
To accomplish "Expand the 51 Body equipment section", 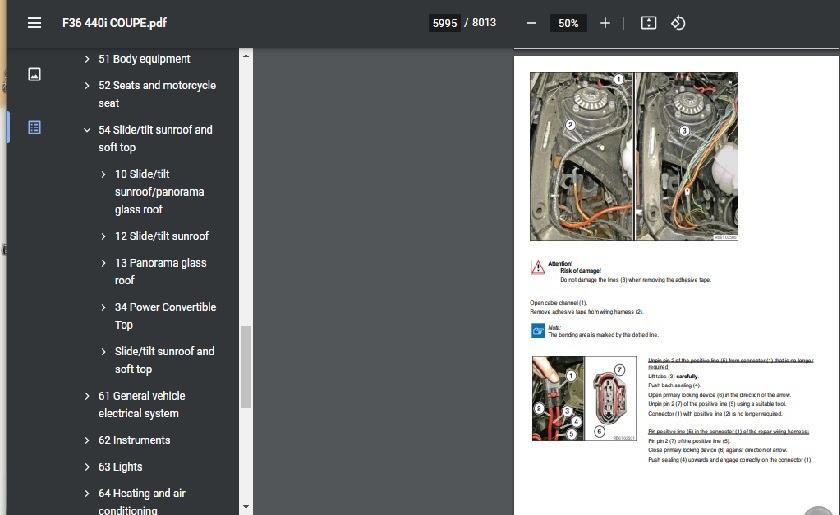I will coord(87,59).
